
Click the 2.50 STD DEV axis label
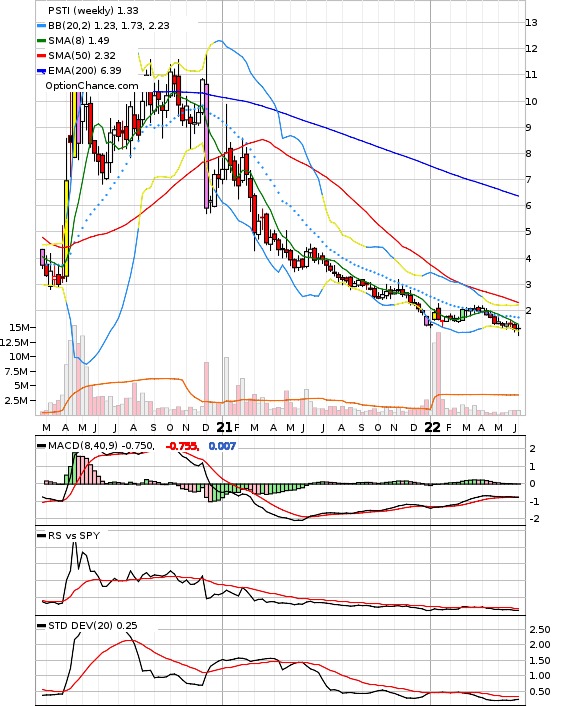pos(539,629)
